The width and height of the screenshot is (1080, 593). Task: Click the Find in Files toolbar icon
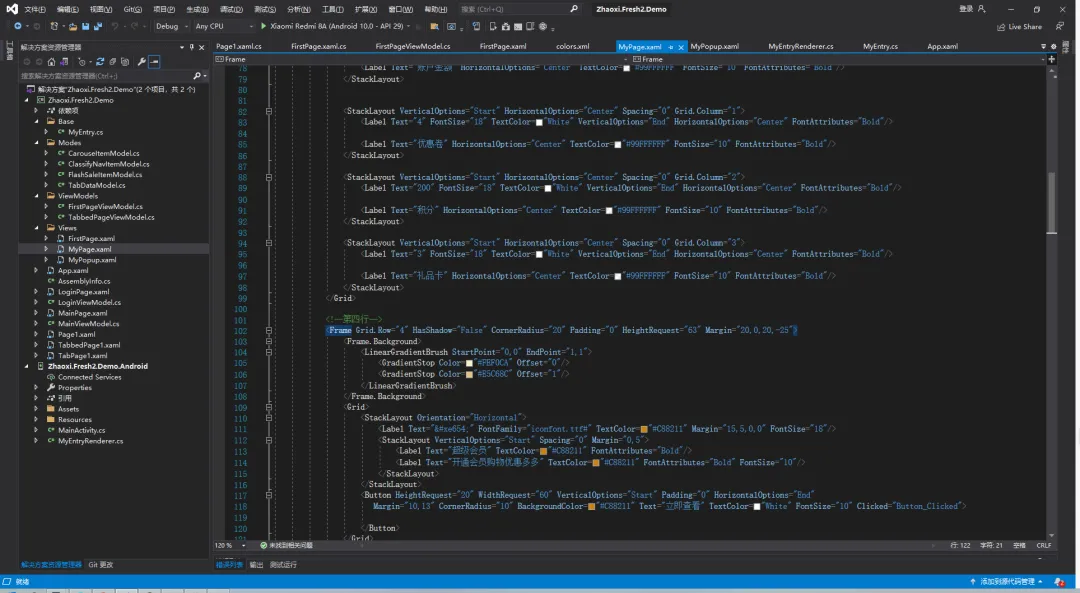tap(435, 26)
